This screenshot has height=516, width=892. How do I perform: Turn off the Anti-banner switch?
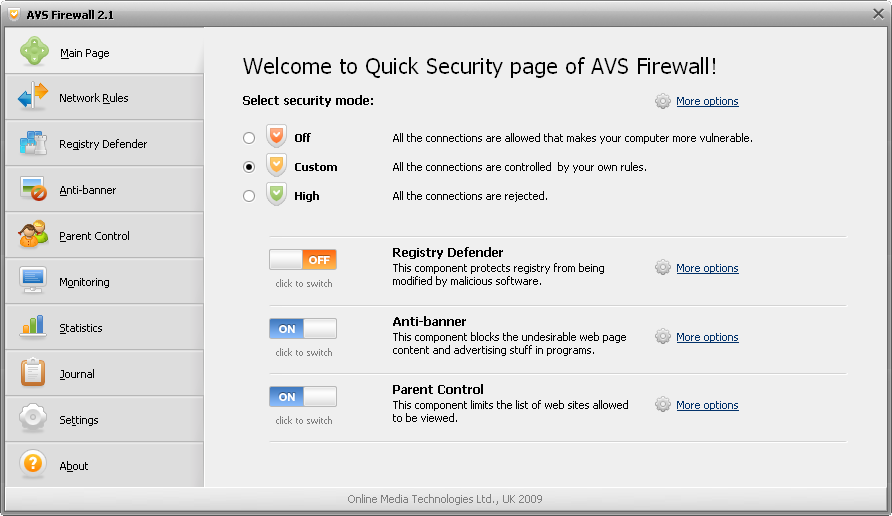click(x=303, y=329)
